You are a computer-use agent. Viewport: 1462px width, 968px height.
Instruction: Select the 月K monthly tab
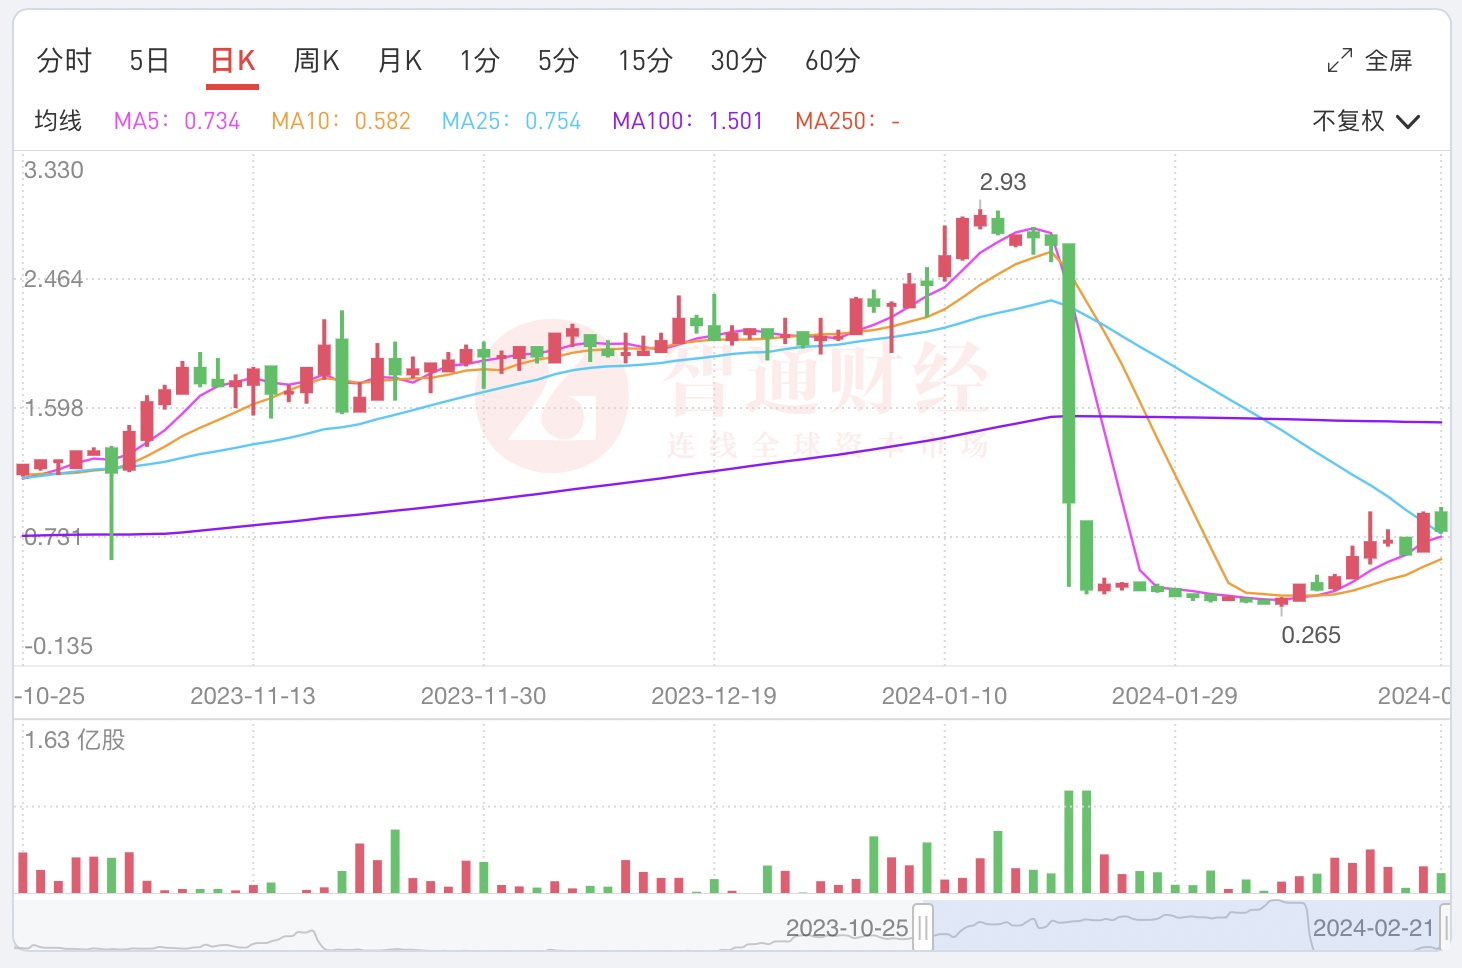point(400,61)
